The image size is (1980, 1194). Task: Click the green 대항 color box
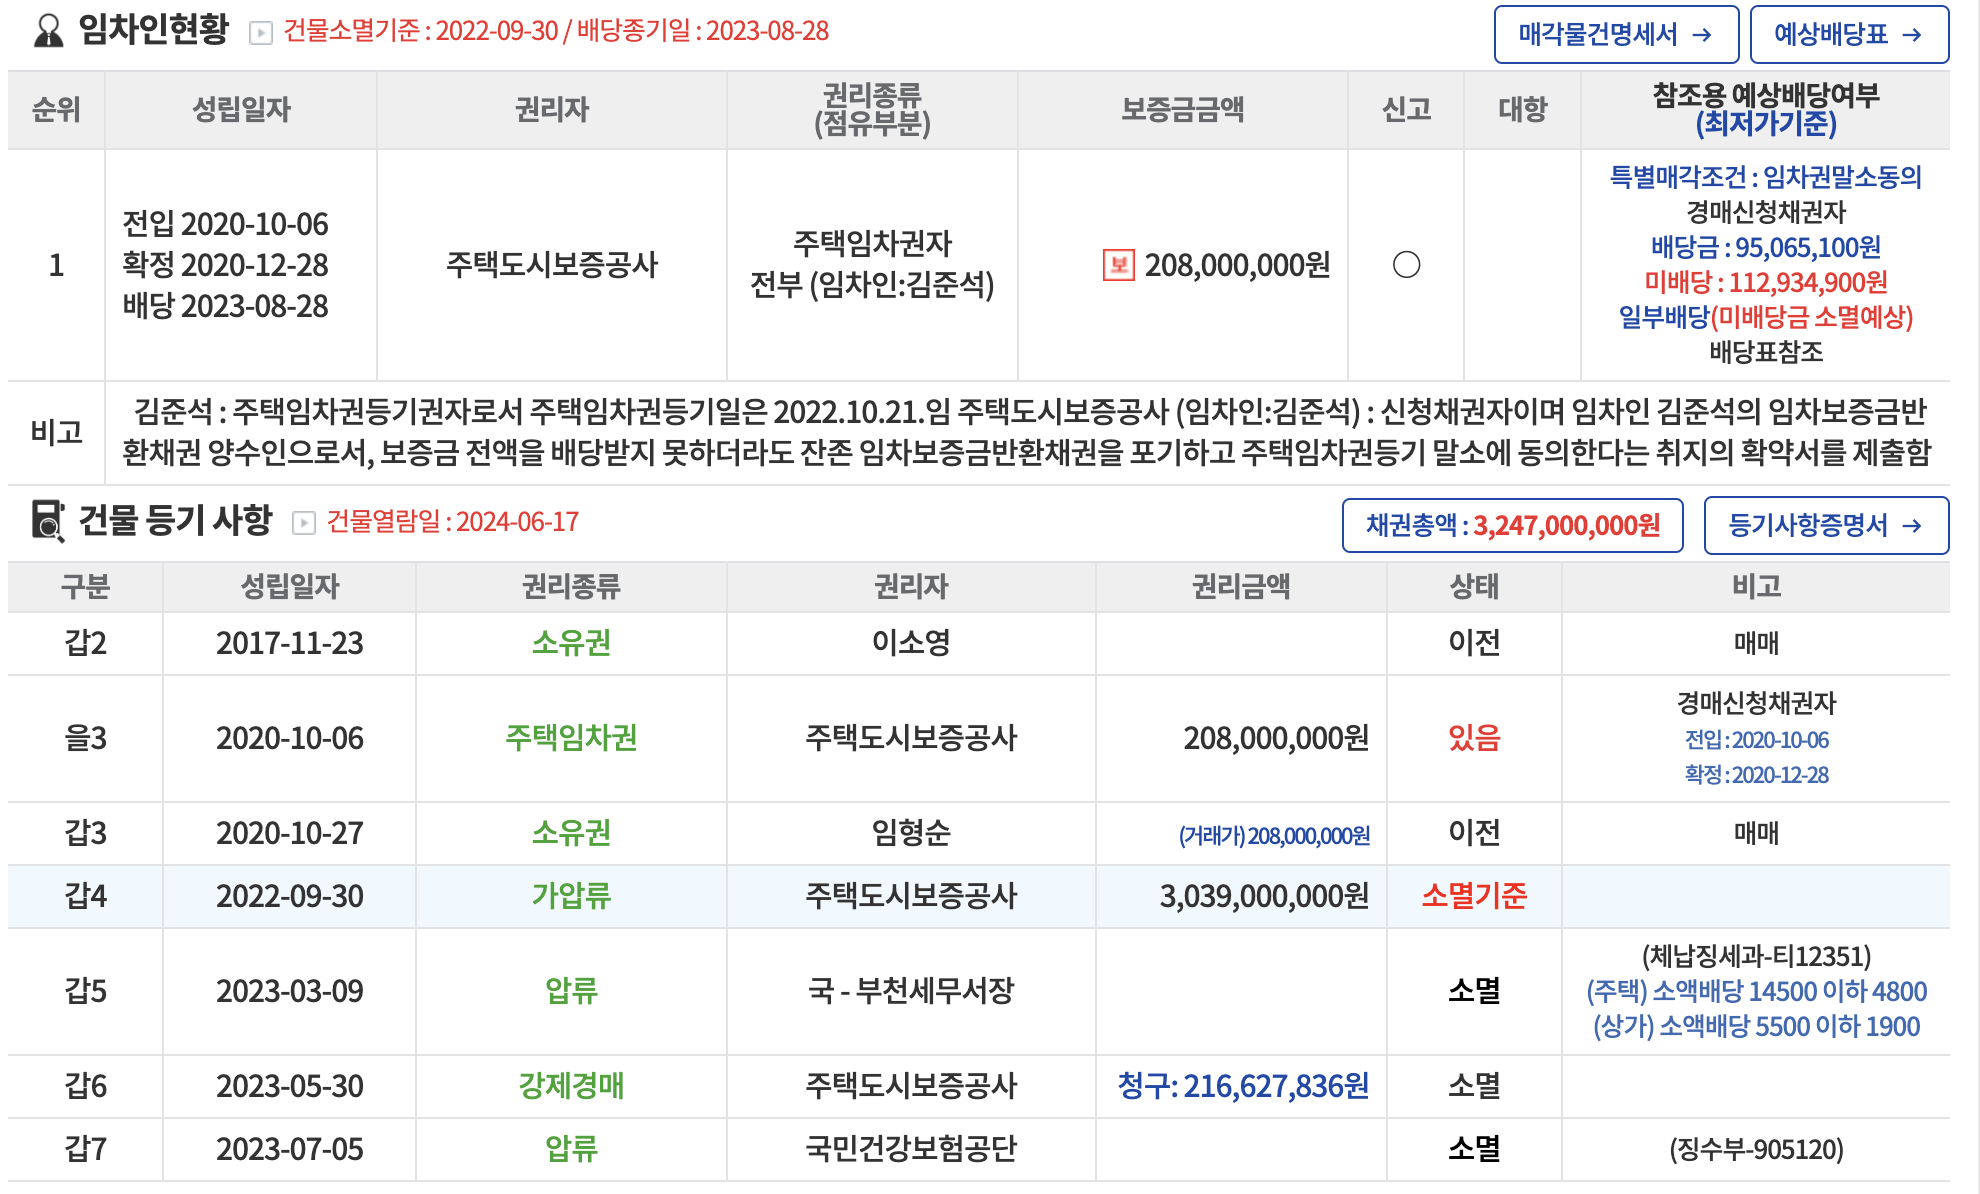1524,267
